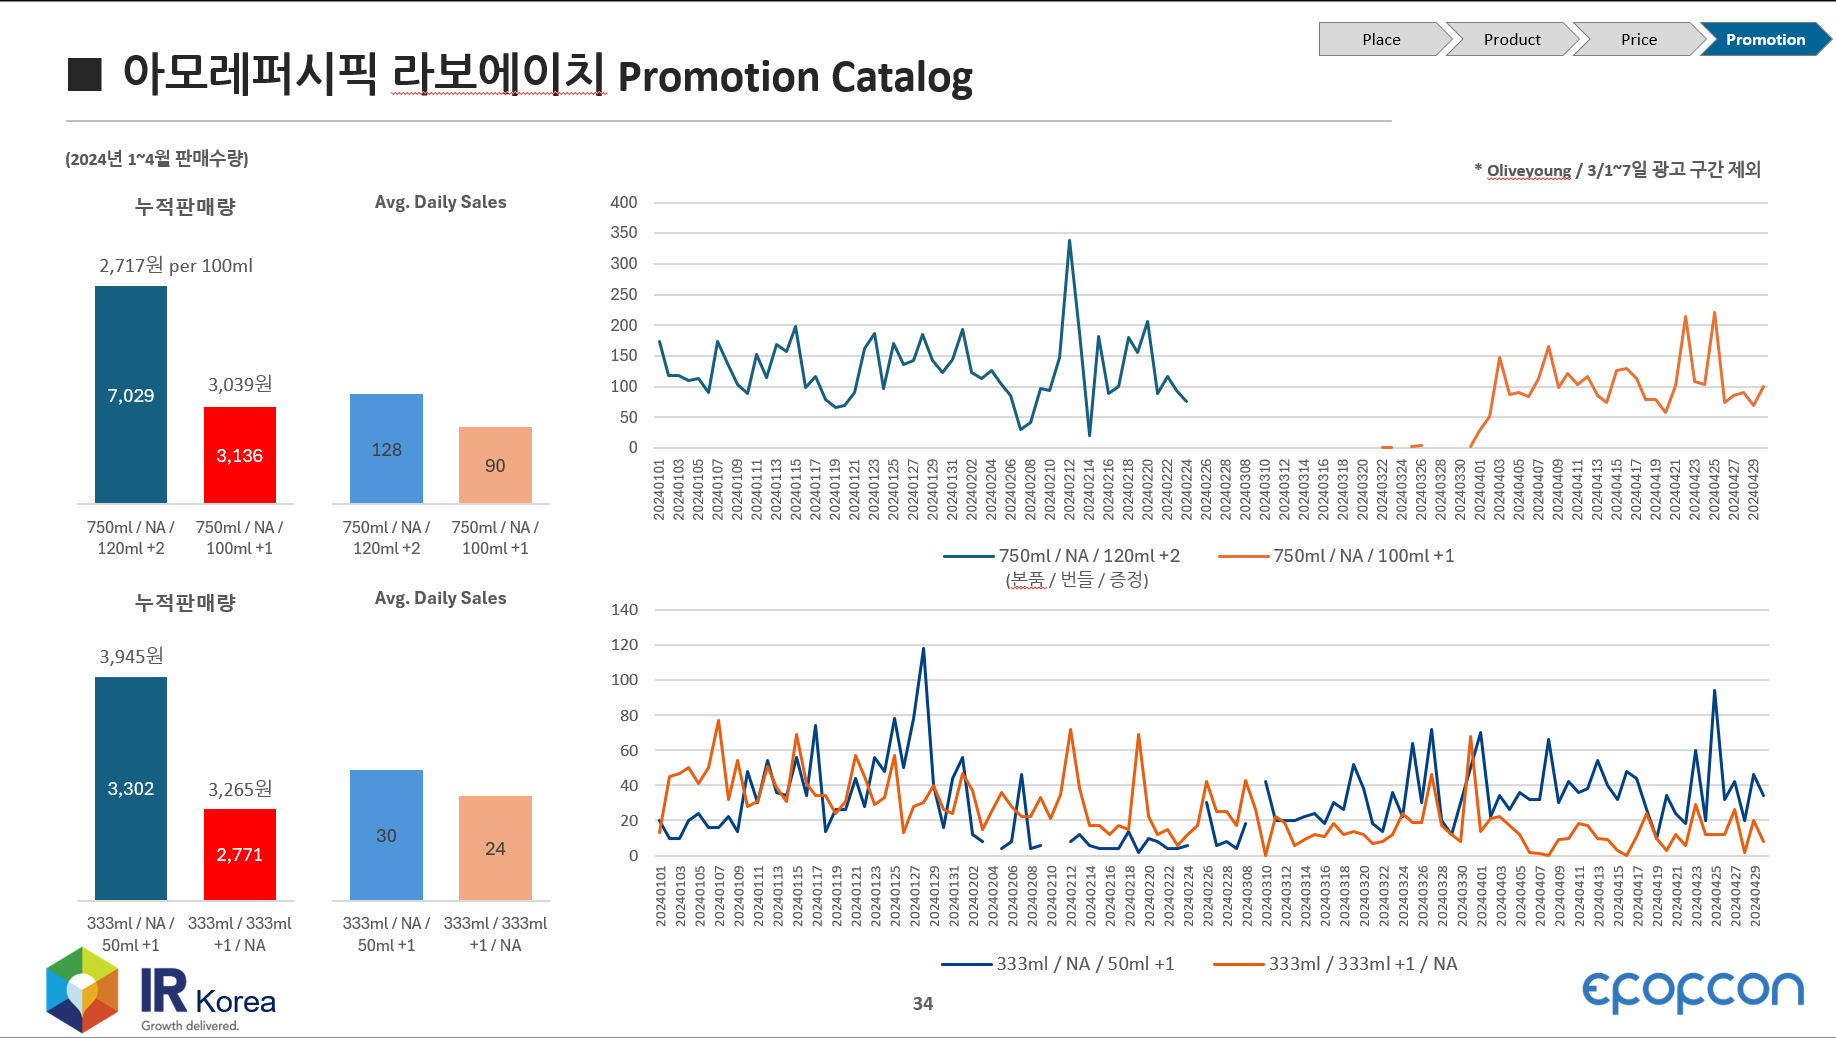Click the 2024년 1~4월 판매수량 subtitle

(x=157, y=158)
